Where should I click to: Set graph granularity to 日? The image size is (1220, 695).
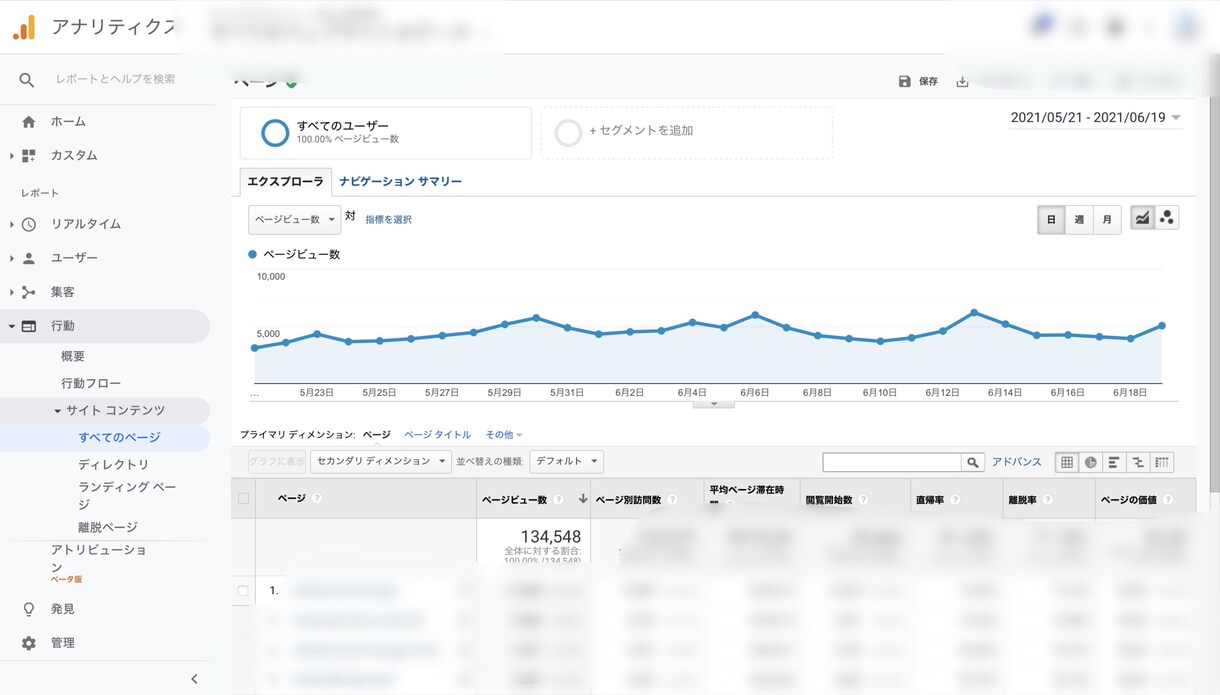(x=1051, y=219)
